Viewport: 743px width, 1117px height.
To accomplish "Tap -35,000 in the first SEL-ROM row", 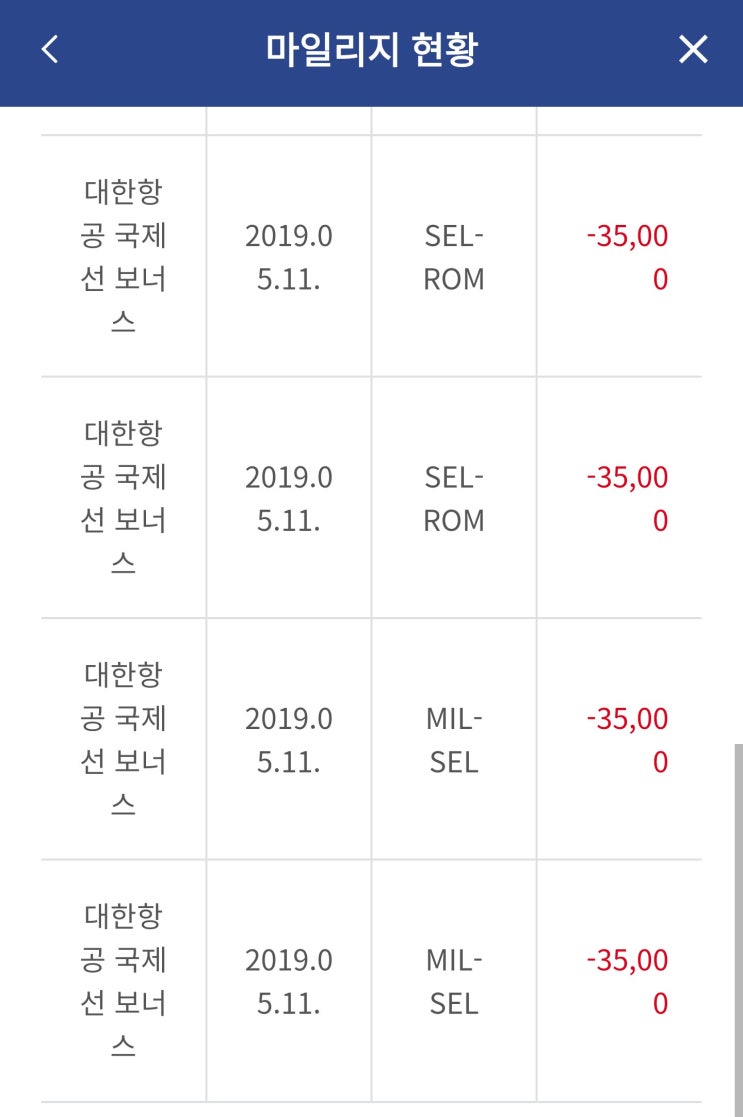I will pyautogui.click(x=627, y=257).
